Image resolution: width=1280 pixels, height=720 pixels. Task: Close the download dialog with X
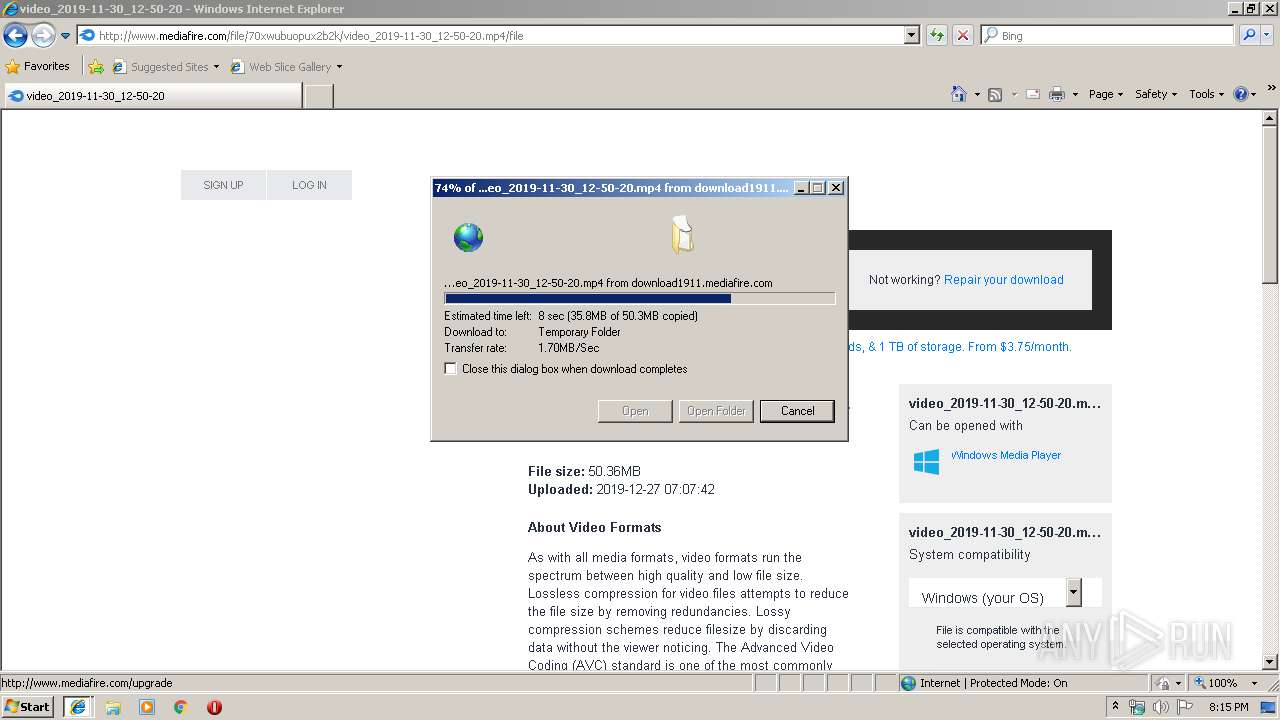point(836,188)
